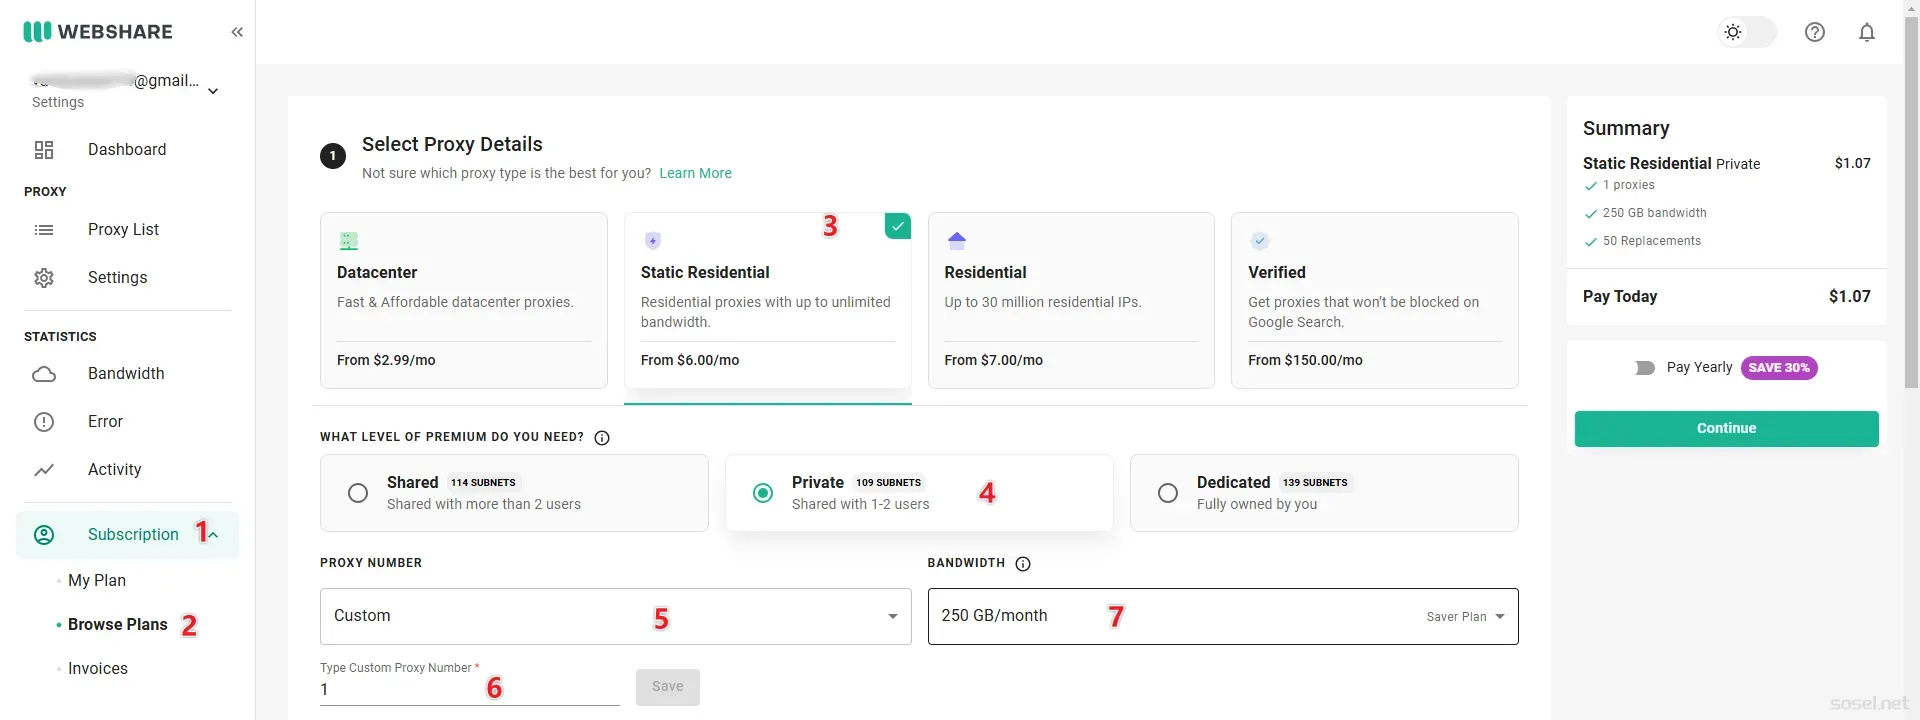Go to Browse Plans
This screenshot has width=1920, height=720.
click(x=118, y=625)
